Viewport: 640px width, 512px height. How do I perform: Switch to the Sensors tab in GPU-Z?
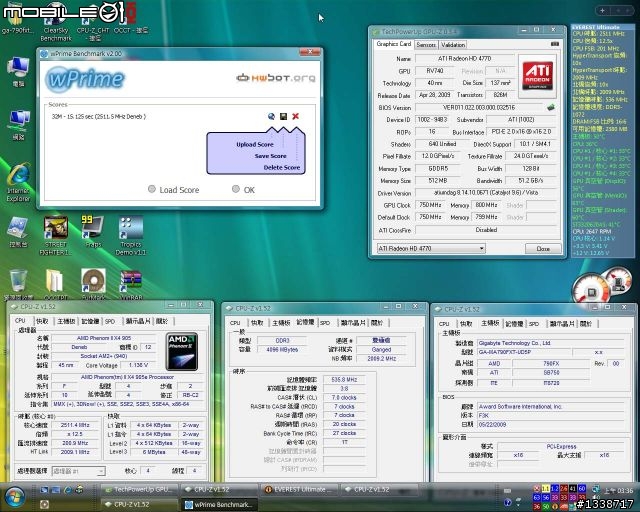pyautogui.click(x=426, y=45)
